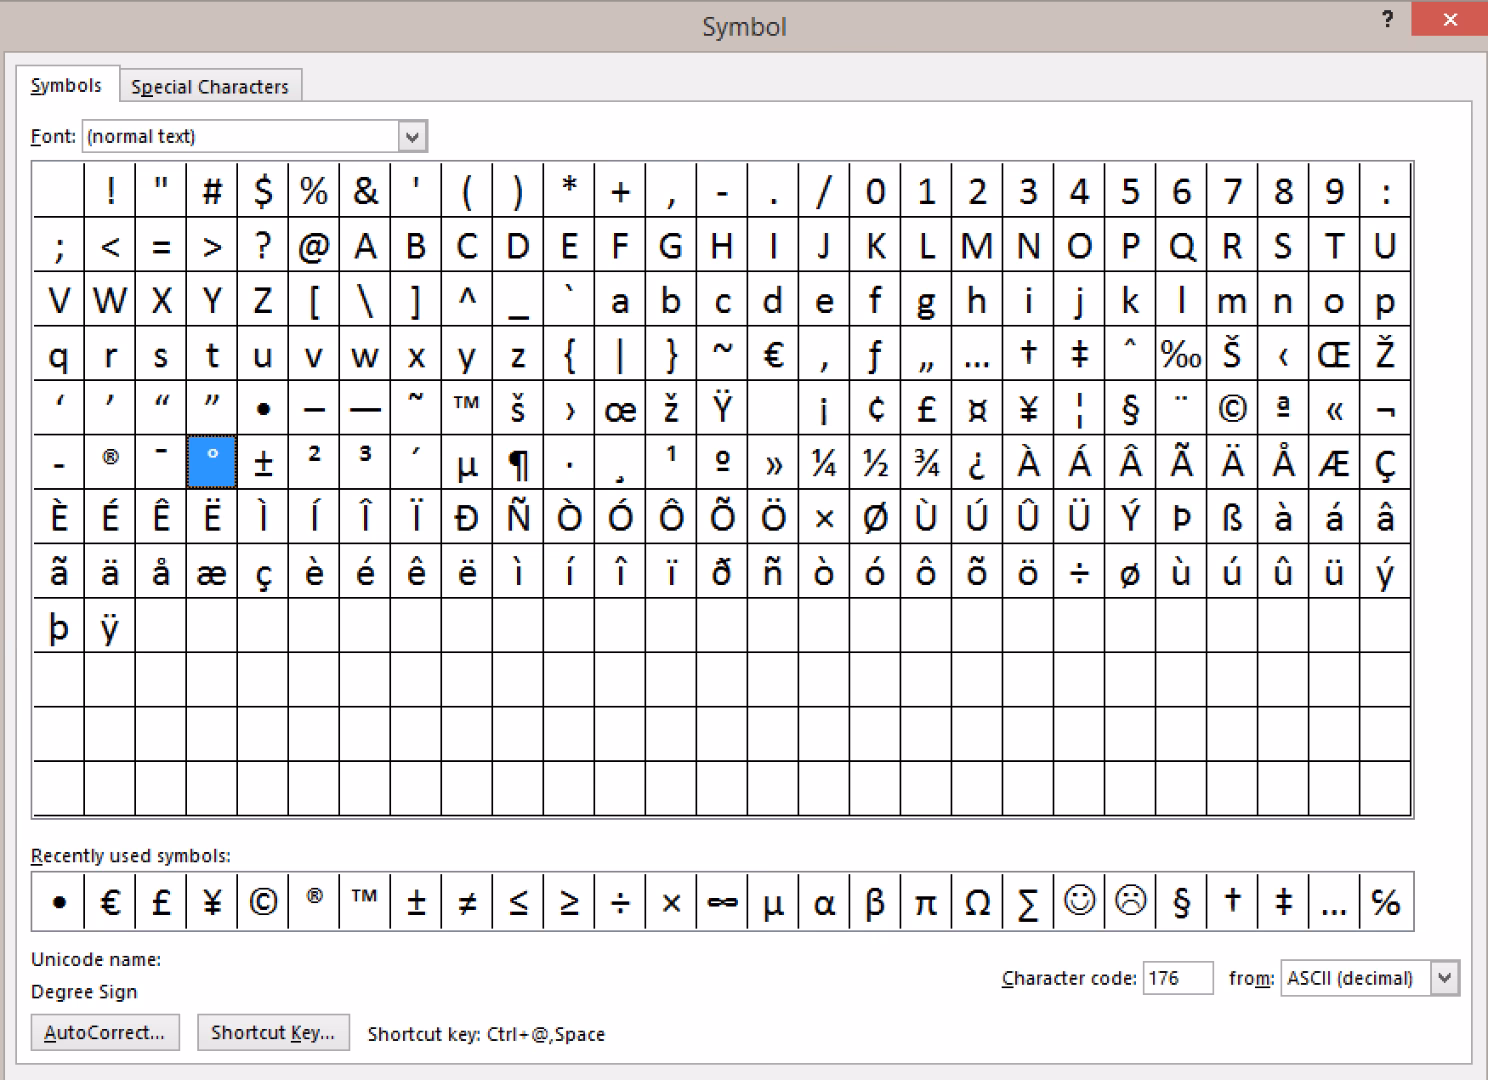The image size is (1488, 1080).
Task: Open the AutoCorrect dialog
Action: coord(105,1032)
